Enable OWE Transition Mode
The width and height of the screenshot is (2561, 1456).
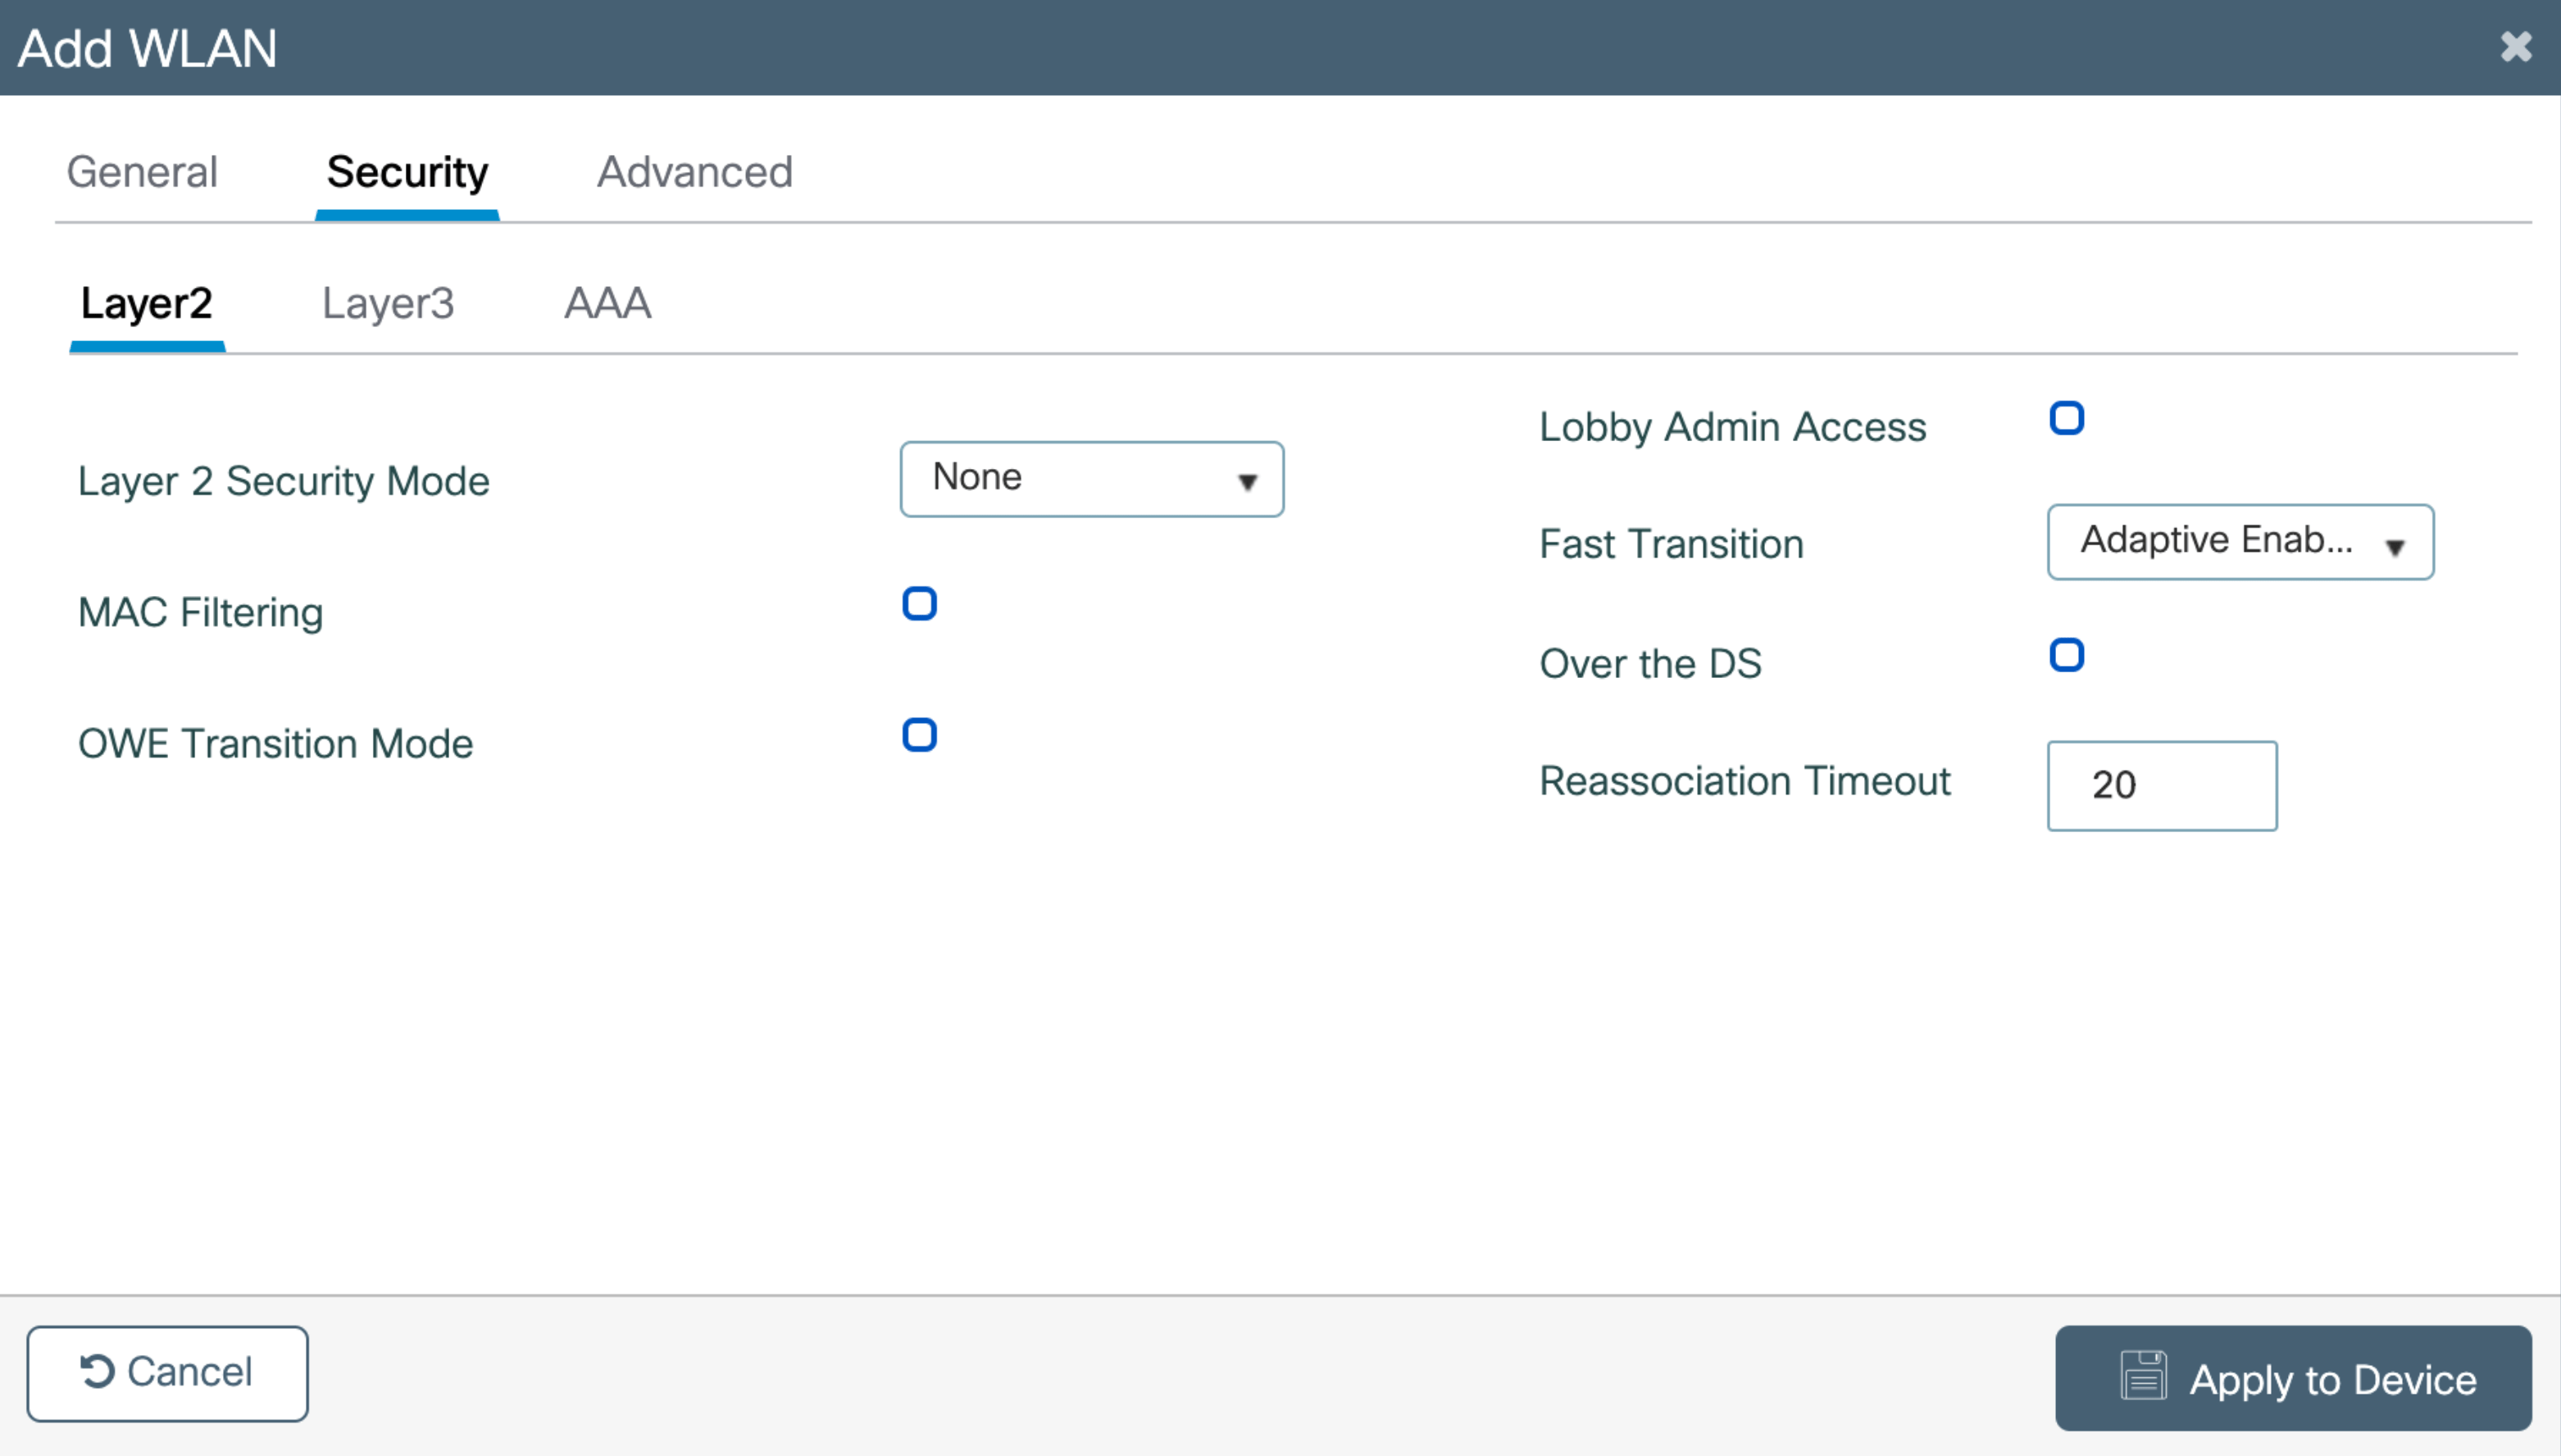pyautogui.click(x=919, y=735)
